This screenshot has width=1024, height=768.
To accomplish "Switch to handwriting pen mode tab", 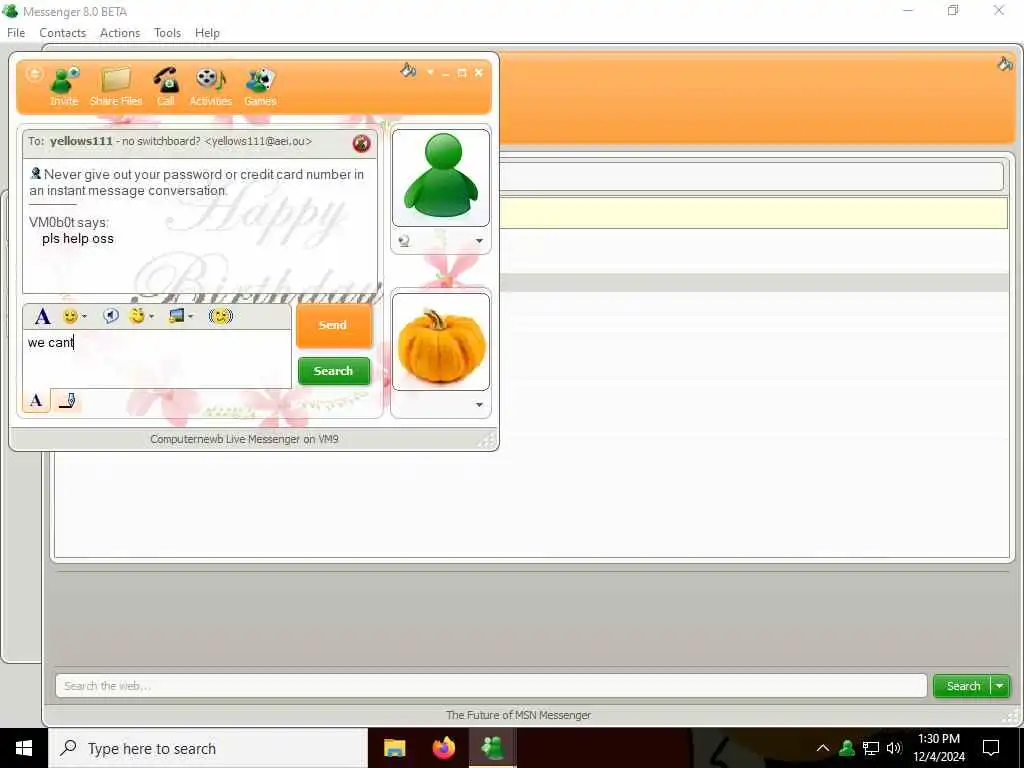I will 67,400.
